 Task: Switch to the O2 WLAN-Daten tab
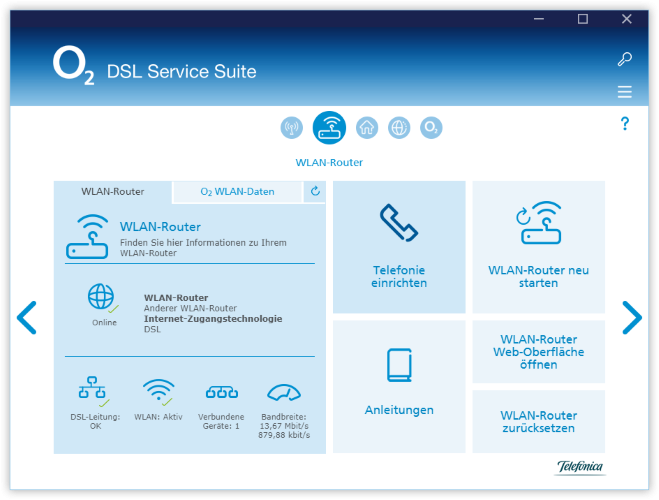pos(237,192)
